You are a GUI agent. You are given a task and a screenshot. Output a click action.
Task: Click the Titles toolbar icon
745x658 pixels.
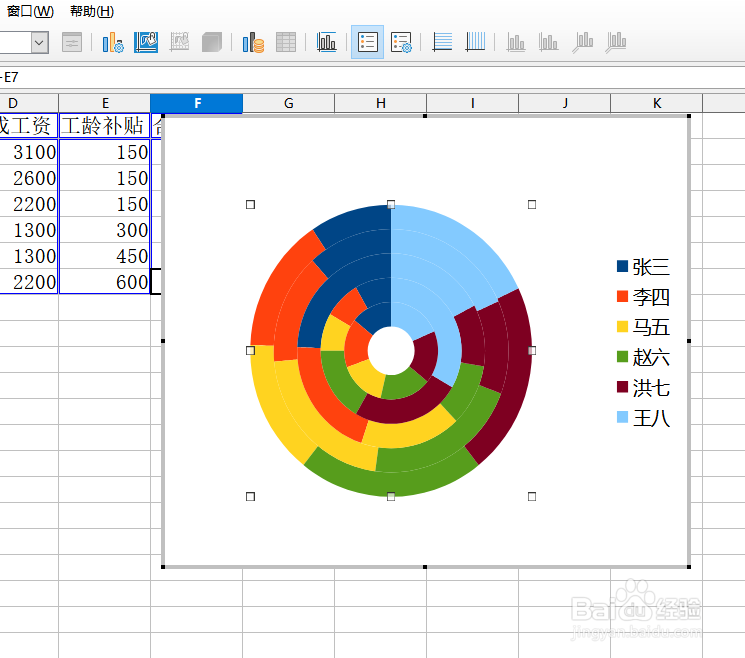[326, 43]
